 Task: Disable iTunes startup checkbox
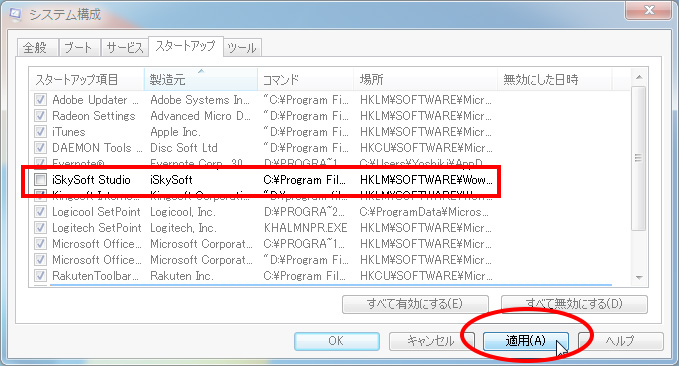pyautogui.click(x=40, y=132)
